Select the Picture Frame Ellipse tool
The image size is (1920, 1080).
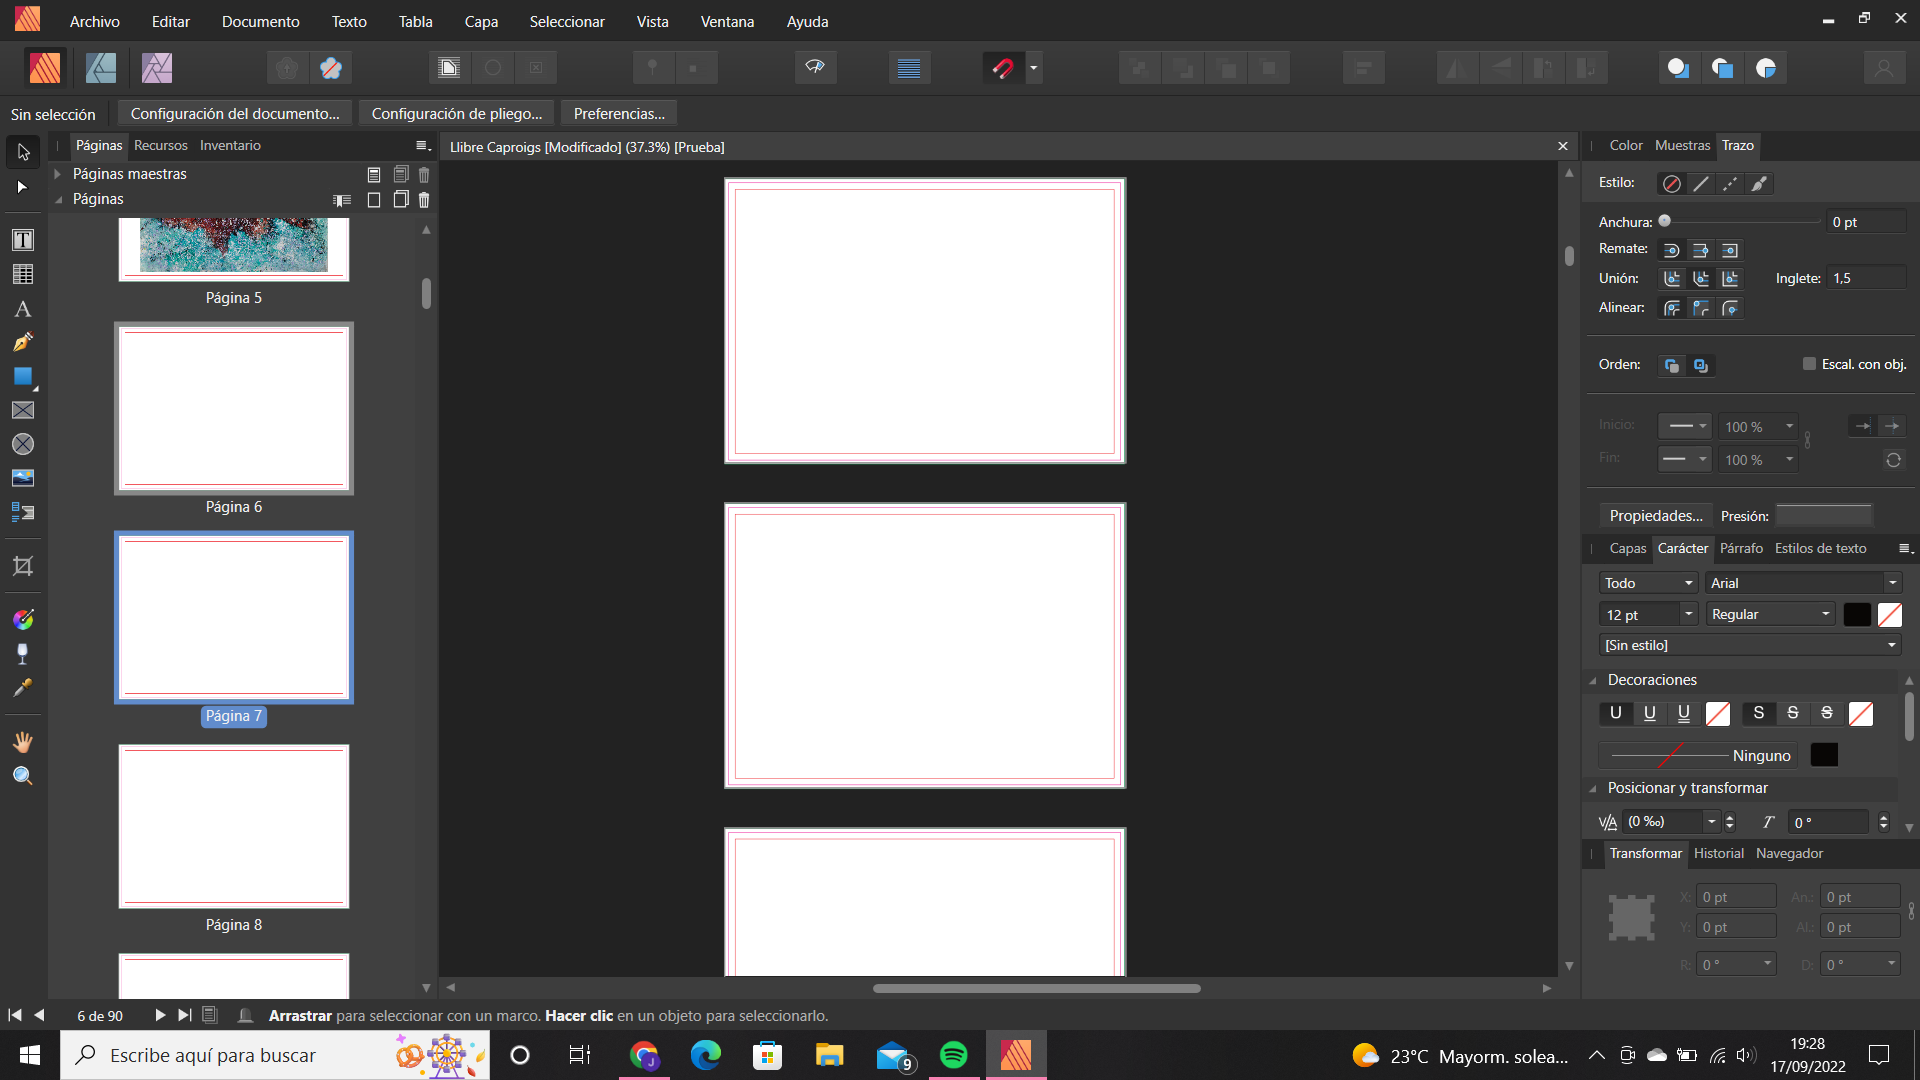click(23, 444)
